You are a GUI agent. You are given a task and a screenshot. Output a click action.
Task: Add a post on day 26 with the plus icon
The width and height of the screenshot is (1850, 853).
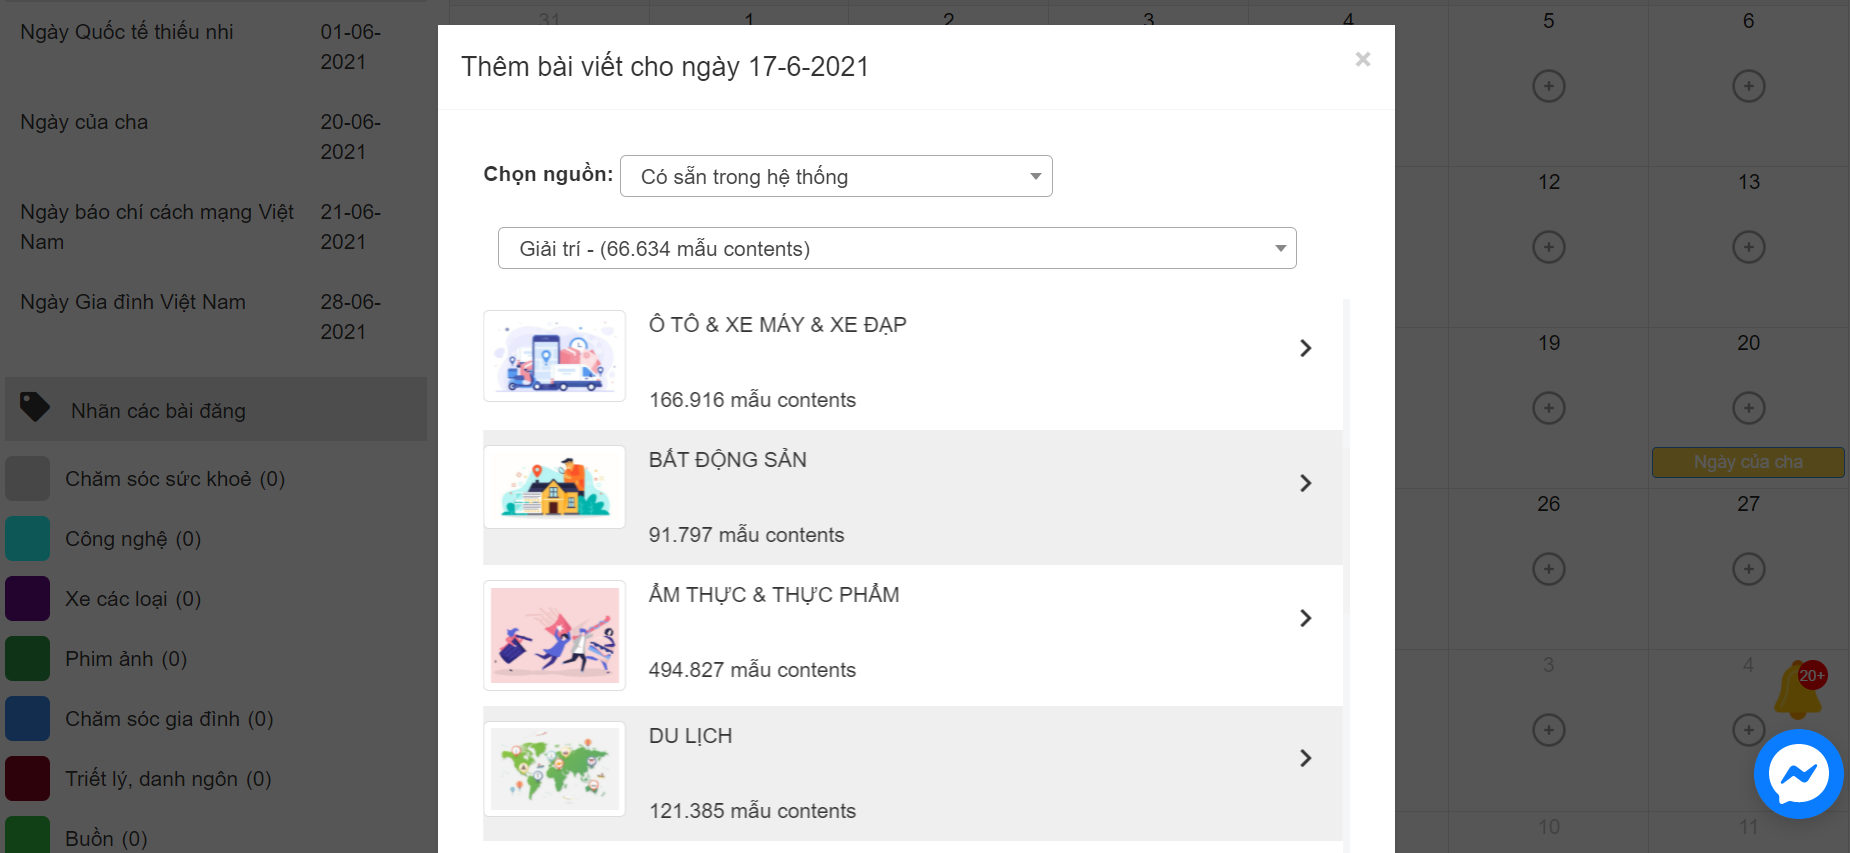pyautogui.click(x=1548, y=569)
